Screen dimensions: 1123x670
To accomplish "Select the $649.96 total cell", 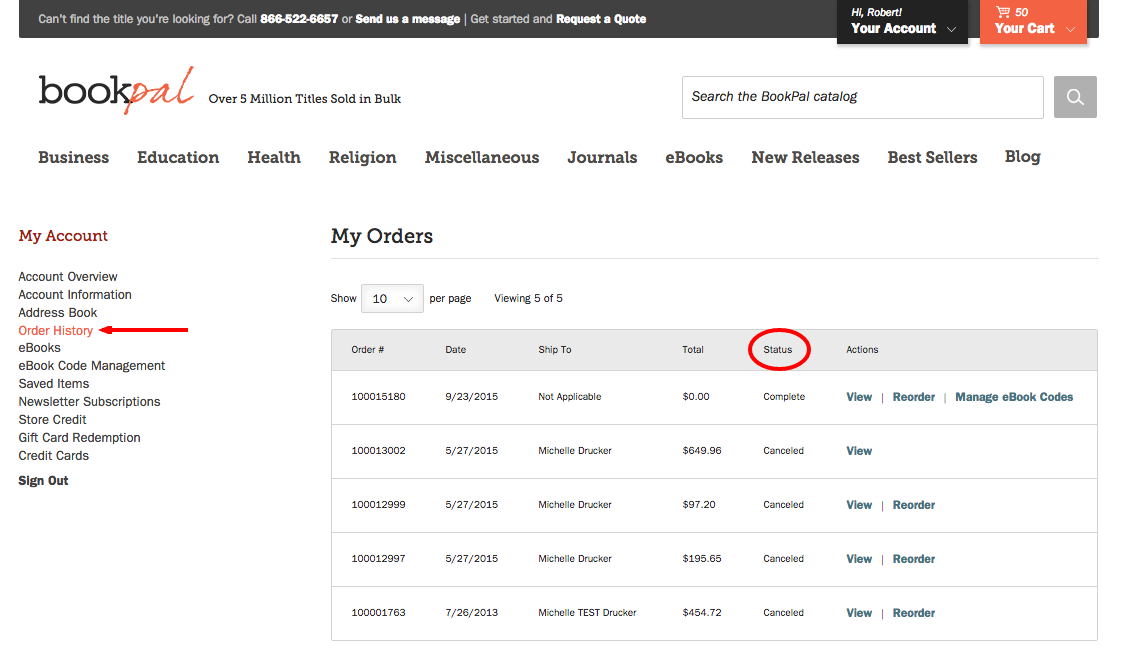I will (702, 451).
